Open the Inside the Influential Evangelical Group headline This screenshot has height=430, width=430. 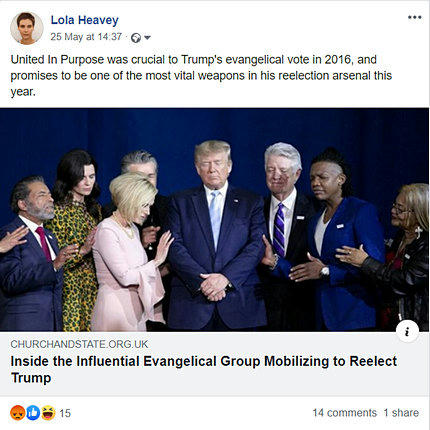pos(204,370)
